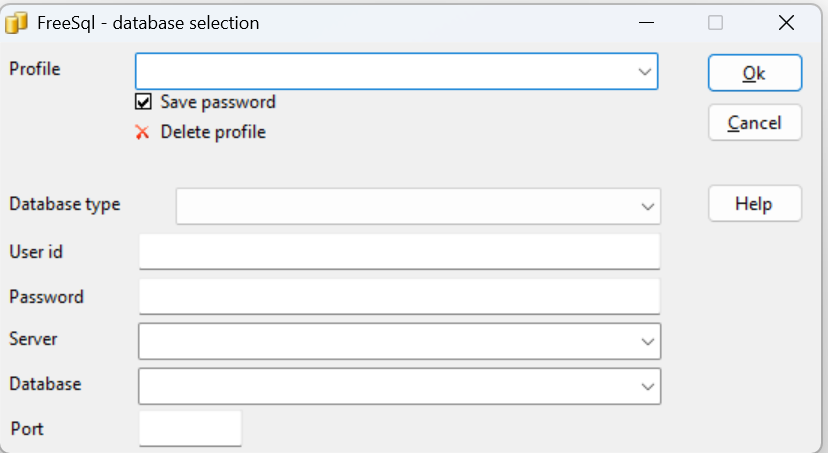Minimize the FreeSql dialog window
Image resolution: width=828 pixels, height=453 pixels.
pos(646,23)
